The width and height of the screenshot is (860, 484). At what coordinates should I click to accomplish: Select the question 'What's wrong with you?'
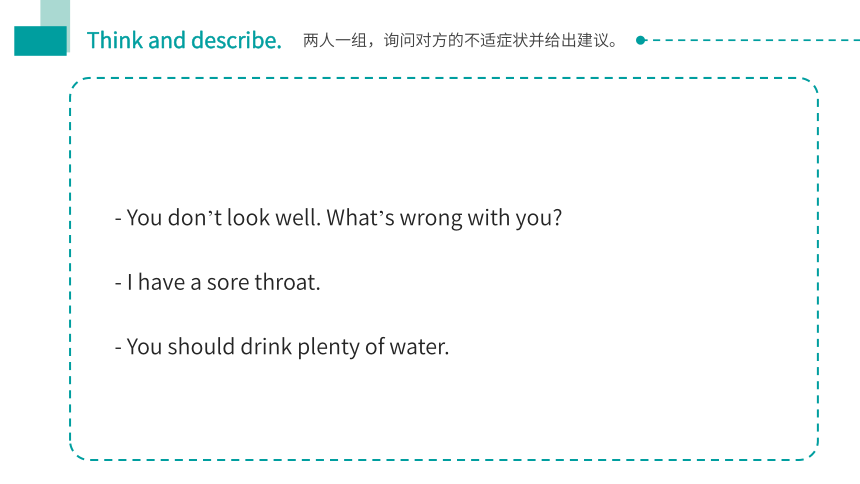coord(444,218)
